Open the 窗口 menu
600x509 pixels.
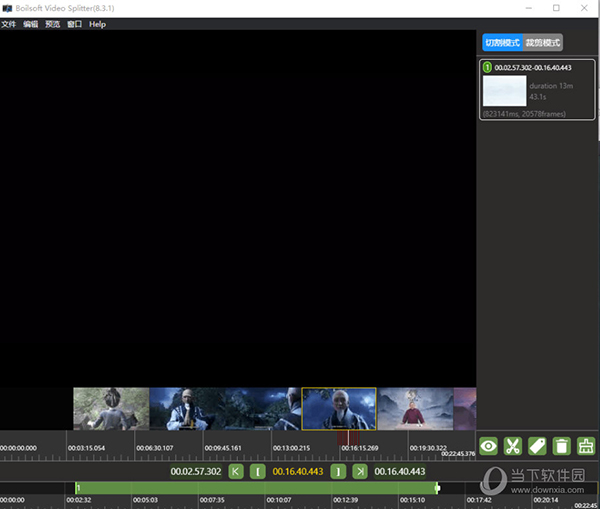(75, 24)
